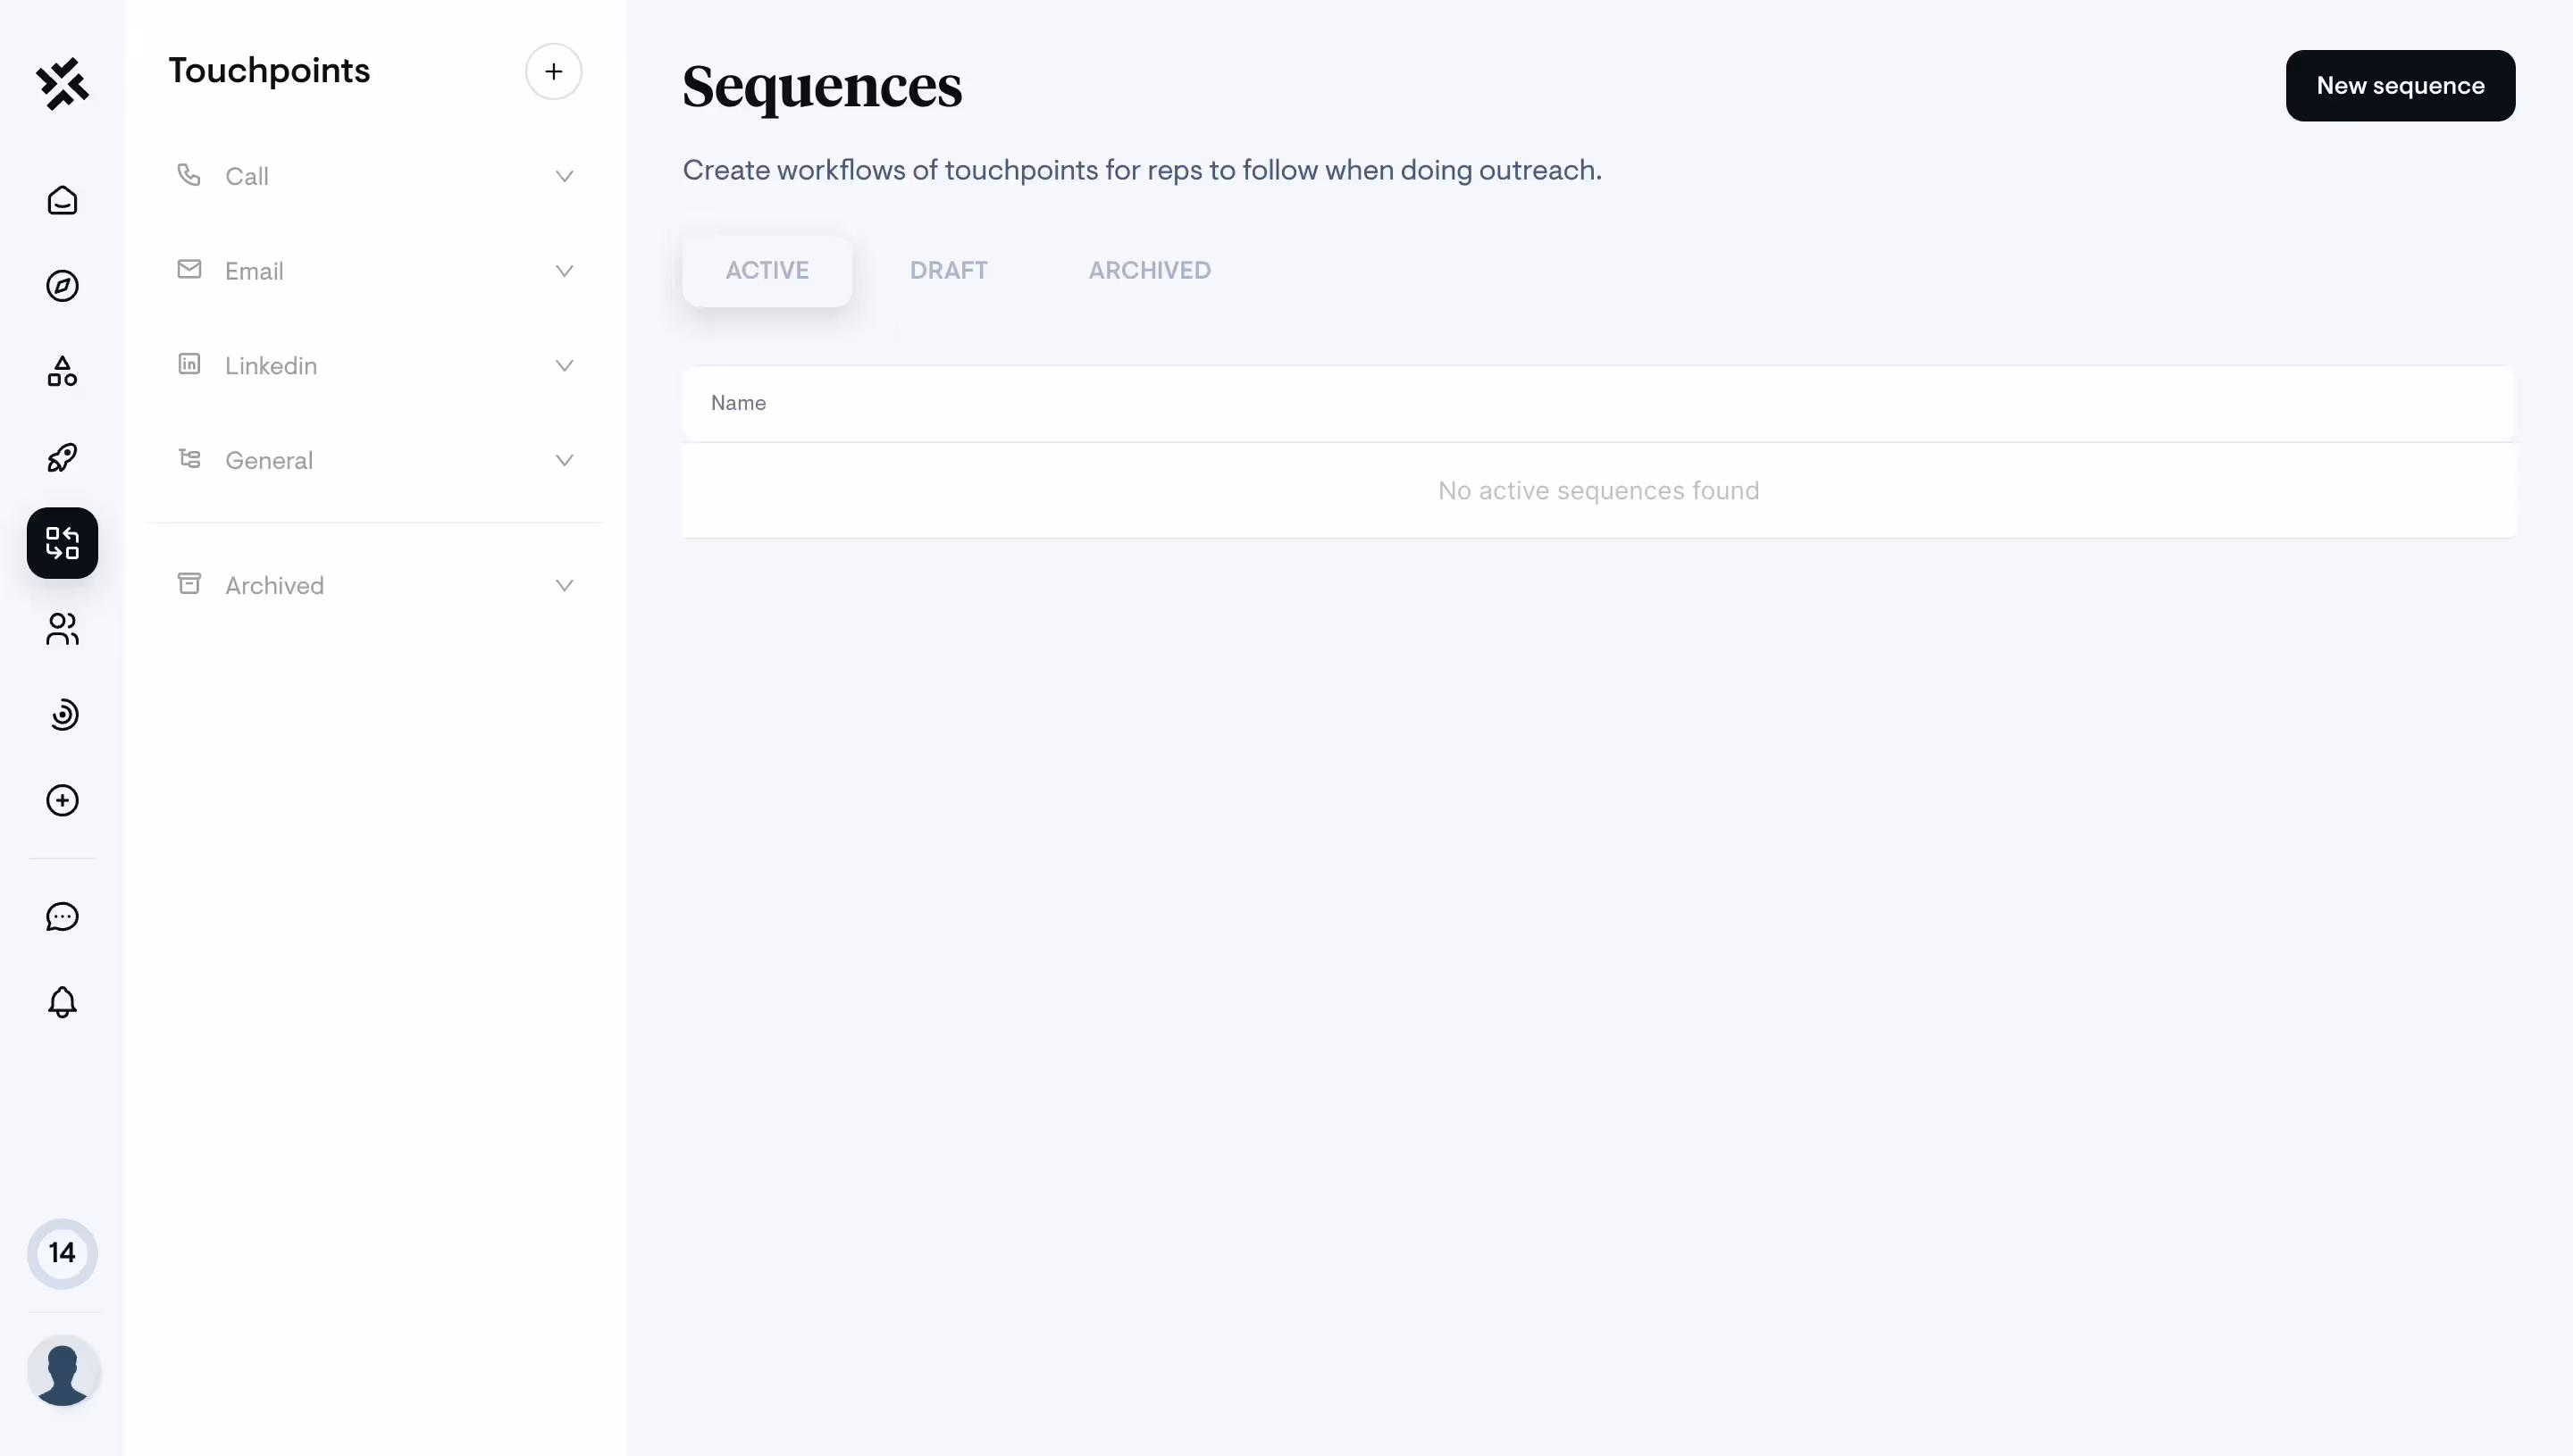Expand the Linkedin touchpoints section

pyautogui.click(x=376, y=365)
